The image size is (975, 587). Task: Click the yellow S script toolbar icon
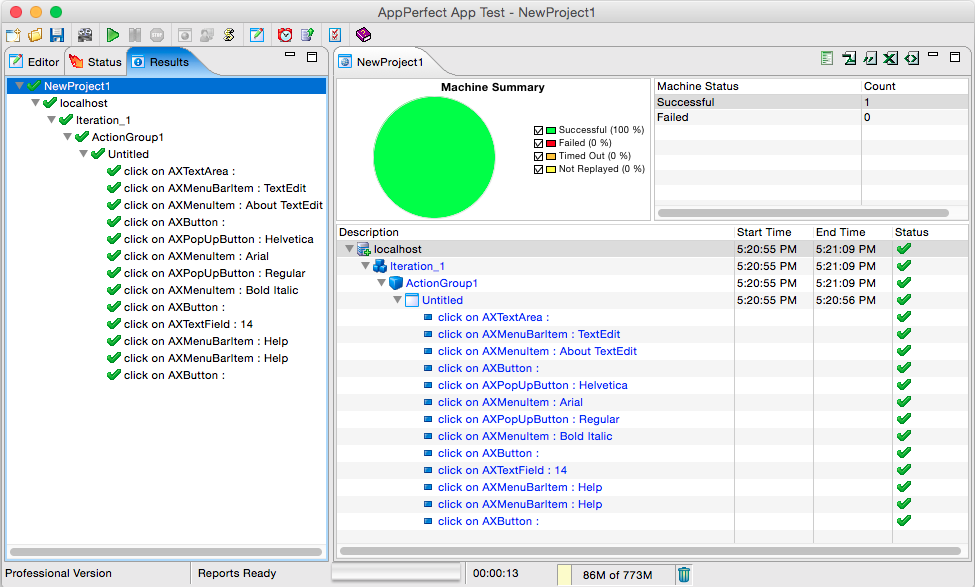229,35
